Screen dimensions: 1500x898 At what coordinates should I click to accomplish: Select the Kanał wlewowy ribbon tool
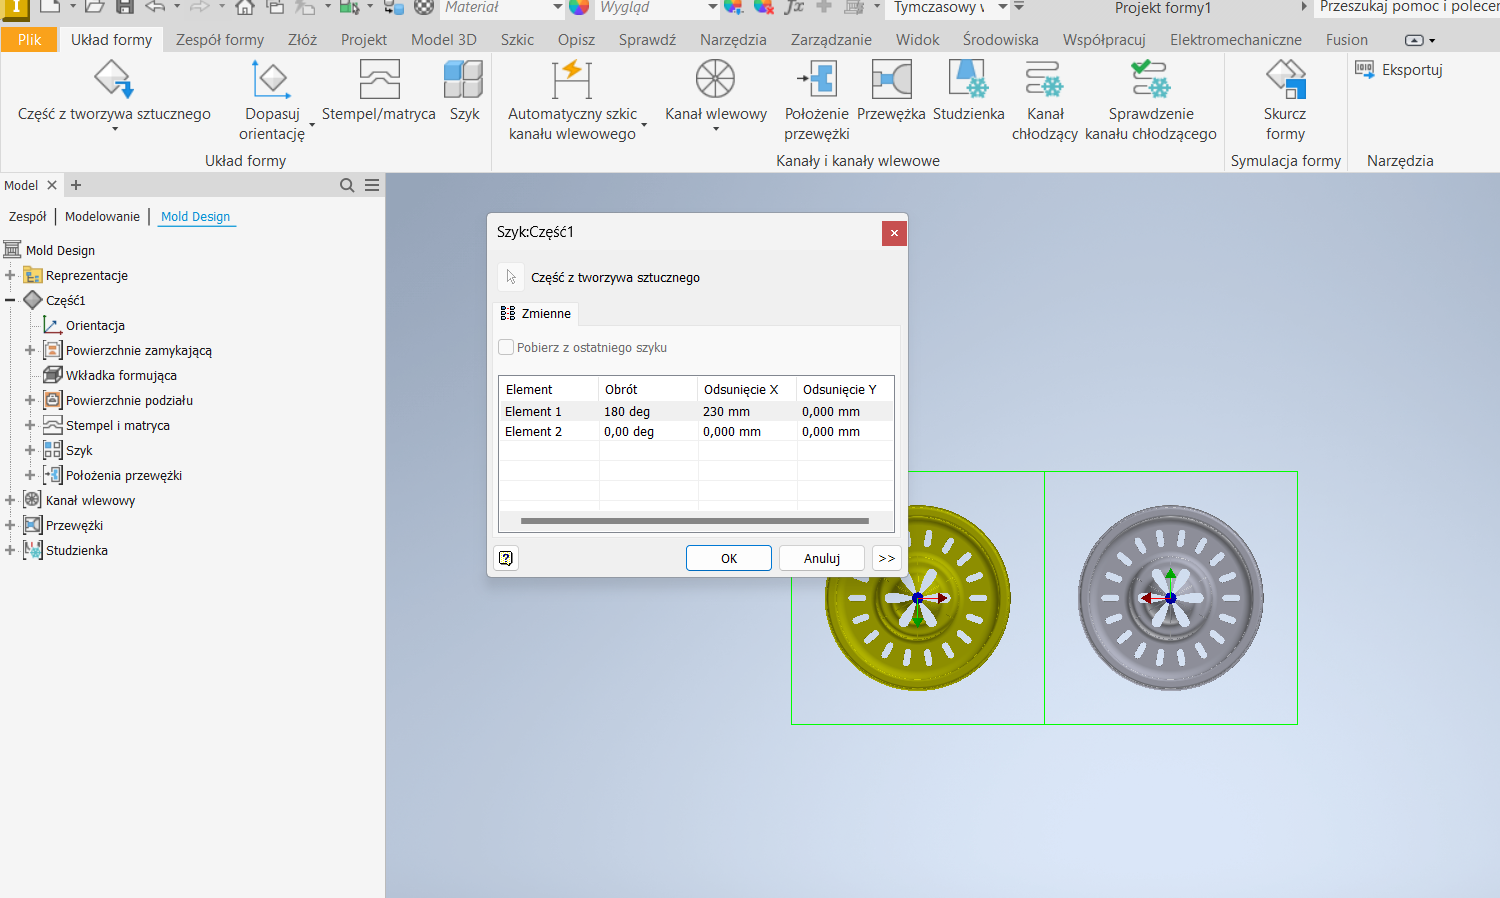tap(716, 93)
